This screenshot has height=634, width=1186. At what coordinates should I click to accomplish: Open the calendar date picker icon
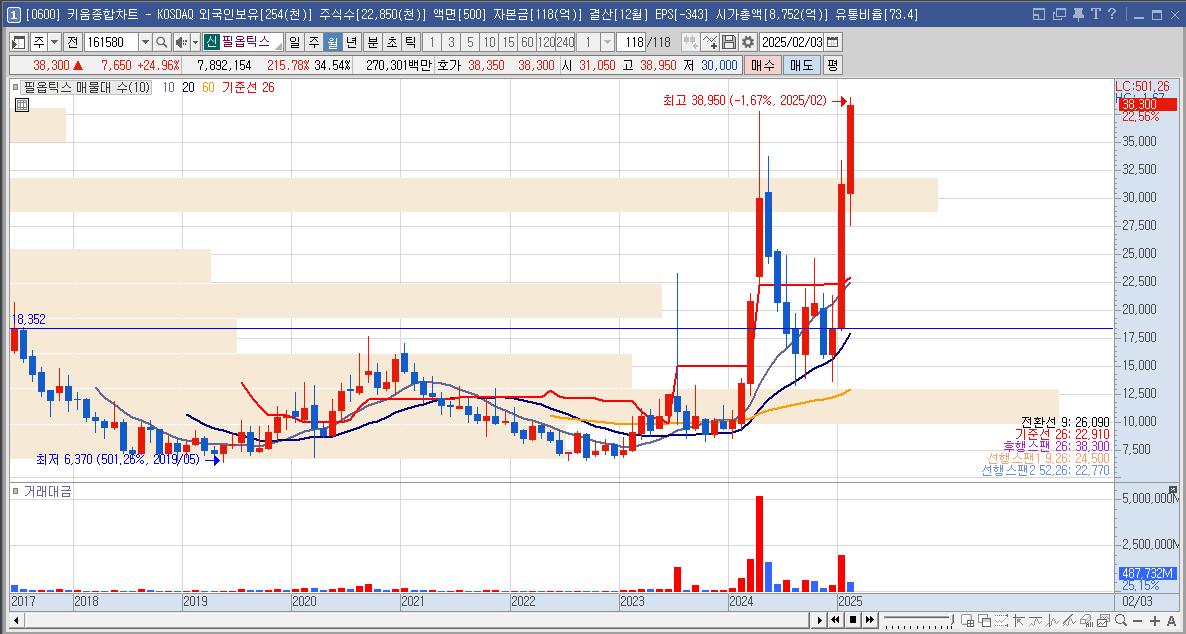tap(833, 42)
